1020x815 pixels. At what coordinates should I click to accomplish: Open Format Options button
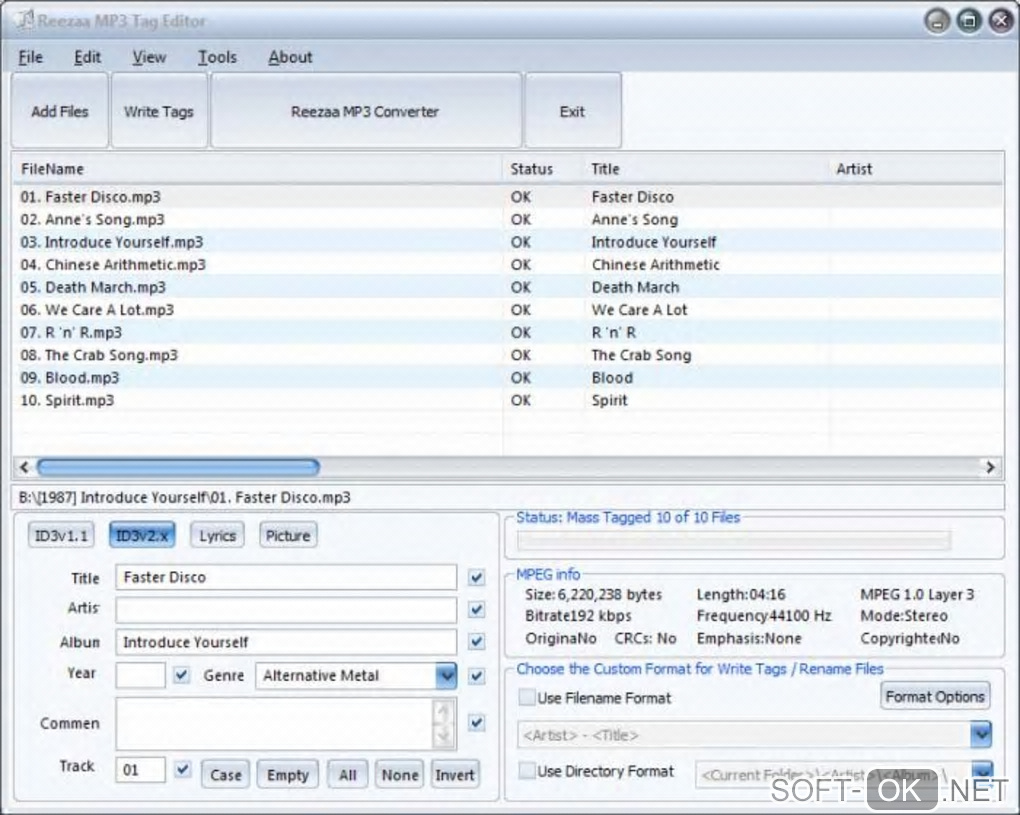935,697
